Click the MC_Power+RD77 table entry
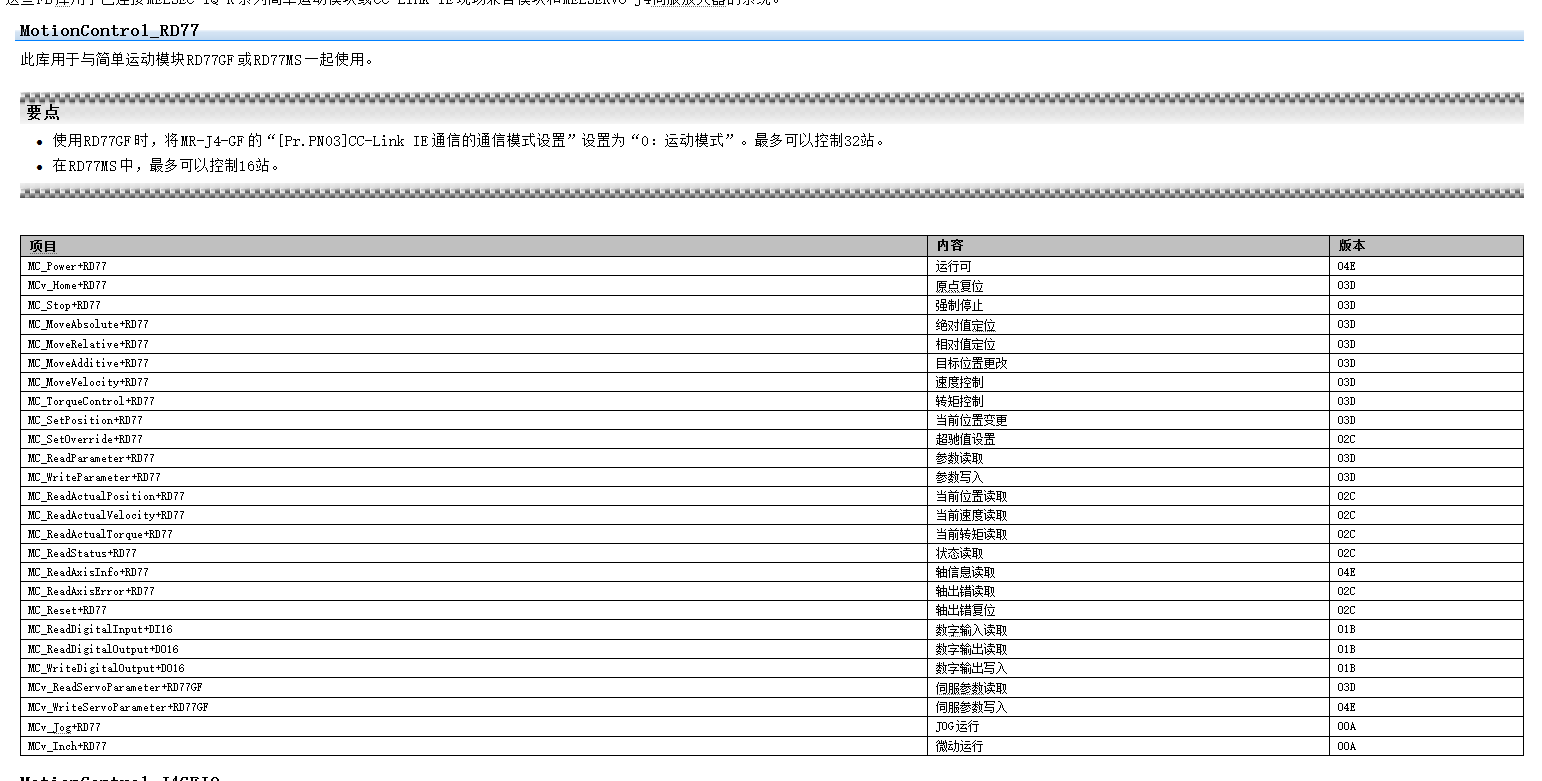Image resolution: width=1542 pixels, height=781 pixels. click(67, 267)
